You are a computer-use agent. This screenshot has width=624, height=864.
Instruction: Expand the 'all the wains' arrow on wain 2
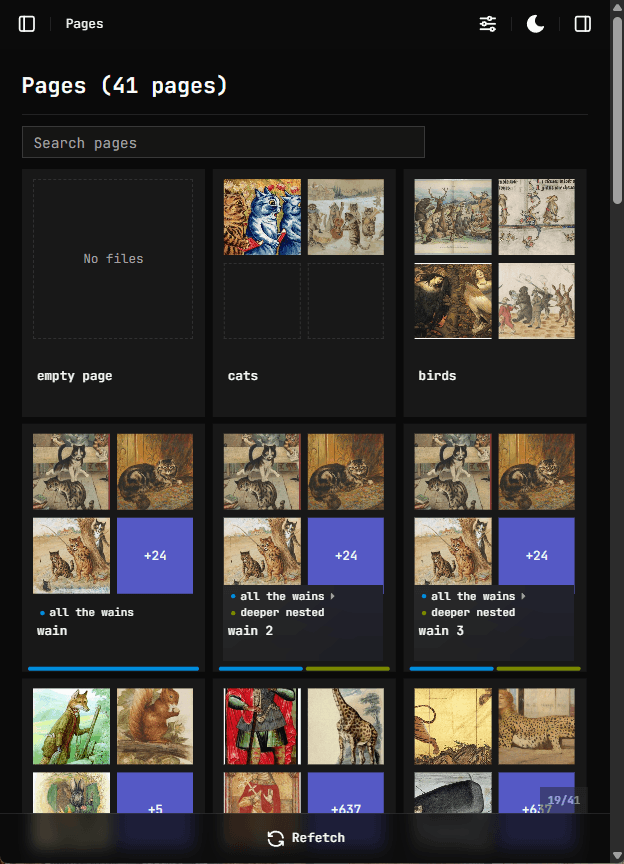tap(332, 597)
